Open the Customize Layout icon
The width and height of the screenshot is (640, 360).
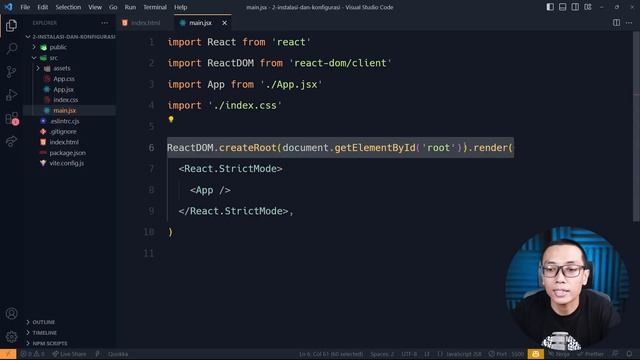click(588, 7)
